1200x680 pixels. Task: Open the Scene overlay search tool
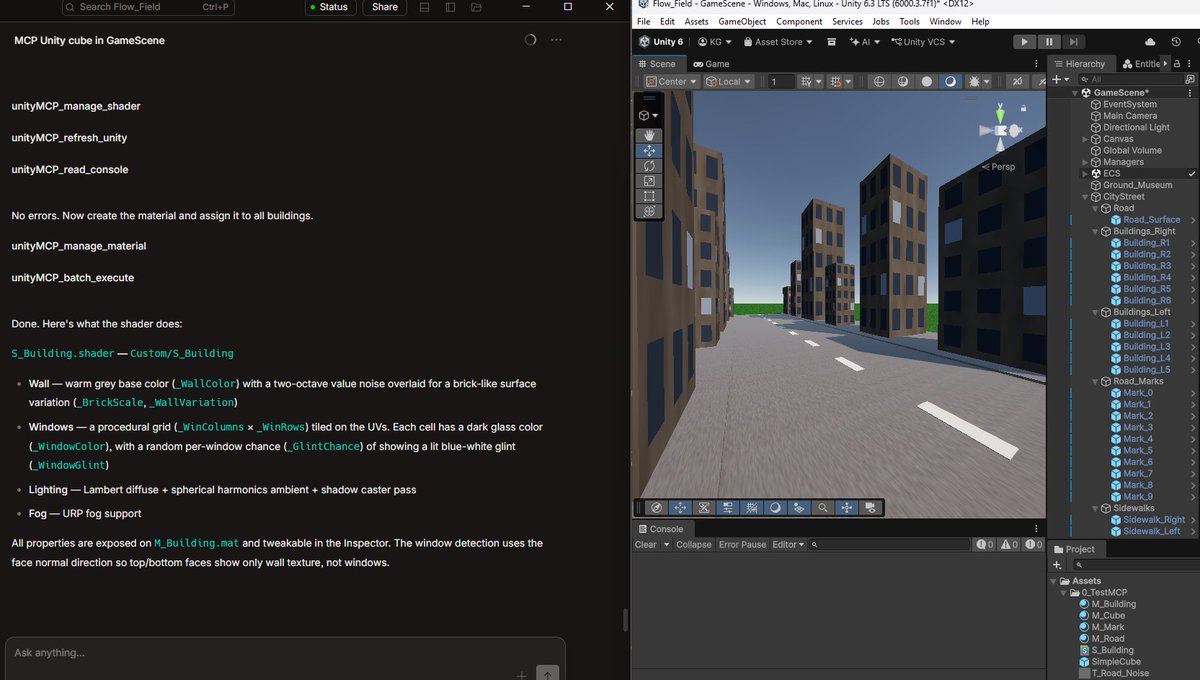[x=823, y=509]
